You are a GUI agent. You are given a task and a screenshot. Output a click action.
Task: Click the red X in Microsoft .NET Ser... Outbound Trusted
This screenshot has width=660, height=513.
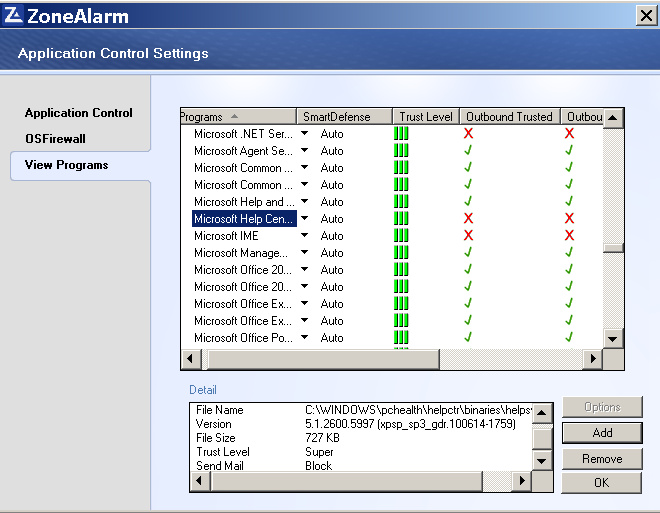point(468,133)
